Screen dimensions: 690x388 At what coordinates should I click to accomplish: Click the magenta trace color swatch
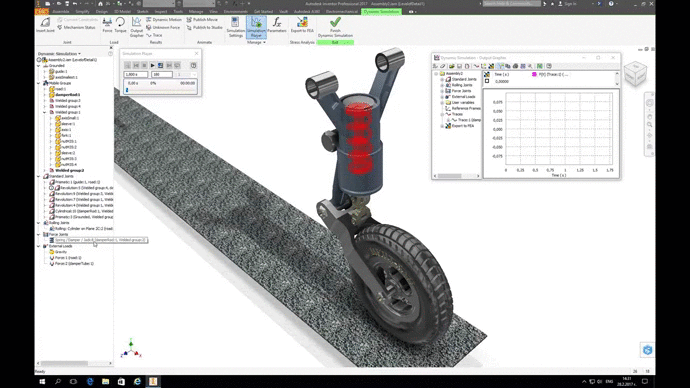coord(534,74)
